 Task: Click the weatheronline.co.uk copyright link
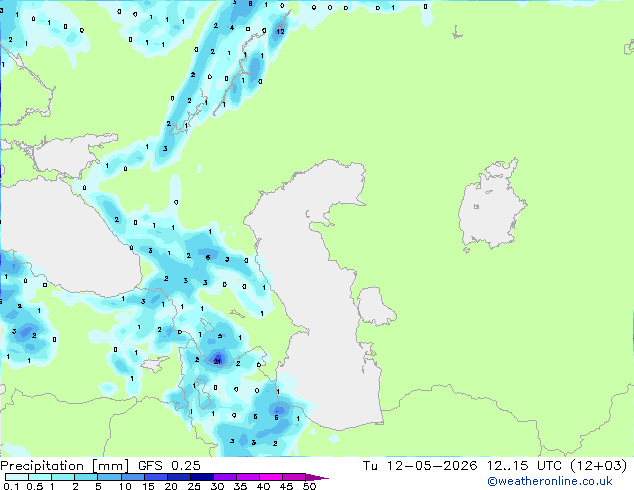tap(550, 482)
